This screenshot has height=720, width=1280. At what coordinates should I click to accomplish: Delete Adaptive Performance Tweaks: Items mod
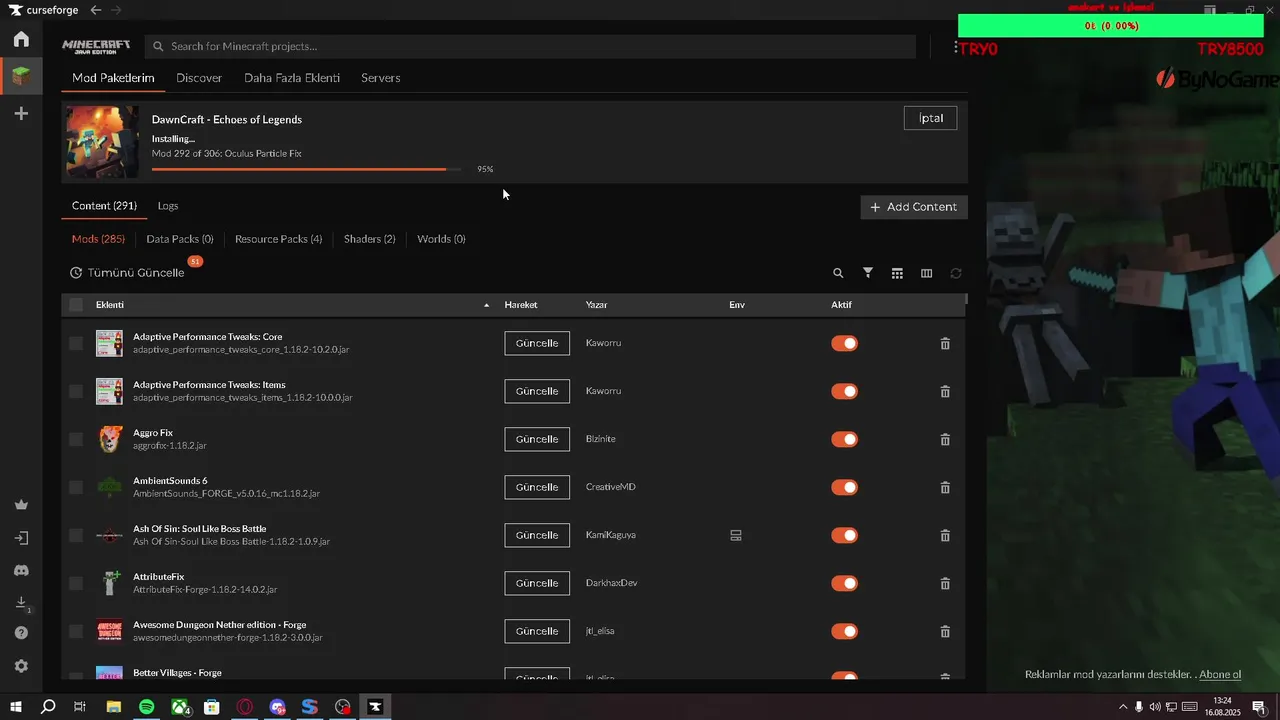point(945,391)
